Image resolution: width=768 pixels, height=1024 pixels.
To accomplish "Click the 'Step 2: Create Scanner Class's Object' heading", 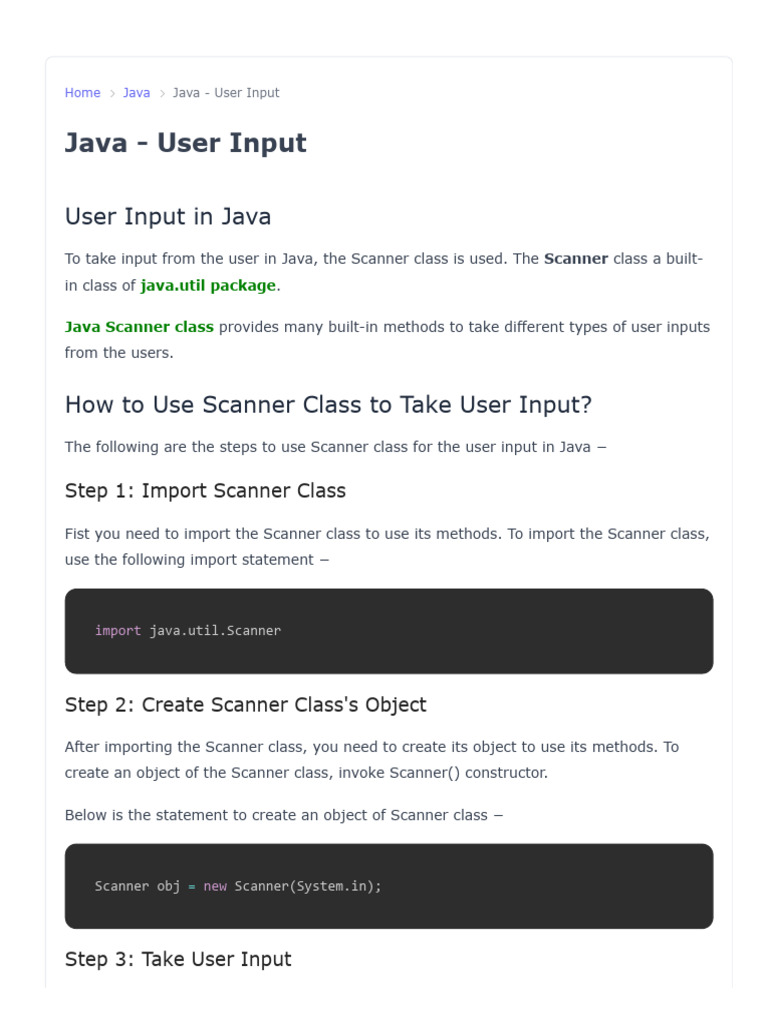I will pyautogui.click(x=246, y=705).
